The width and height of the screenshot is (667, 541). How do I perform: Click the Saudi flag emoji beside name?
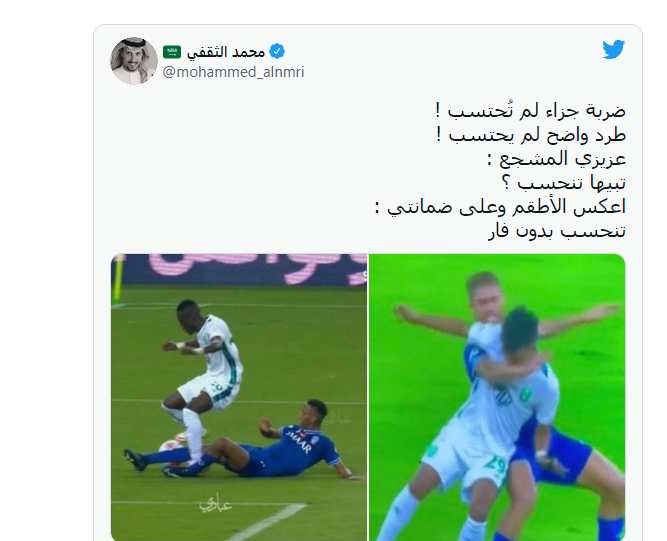[172, 52]
